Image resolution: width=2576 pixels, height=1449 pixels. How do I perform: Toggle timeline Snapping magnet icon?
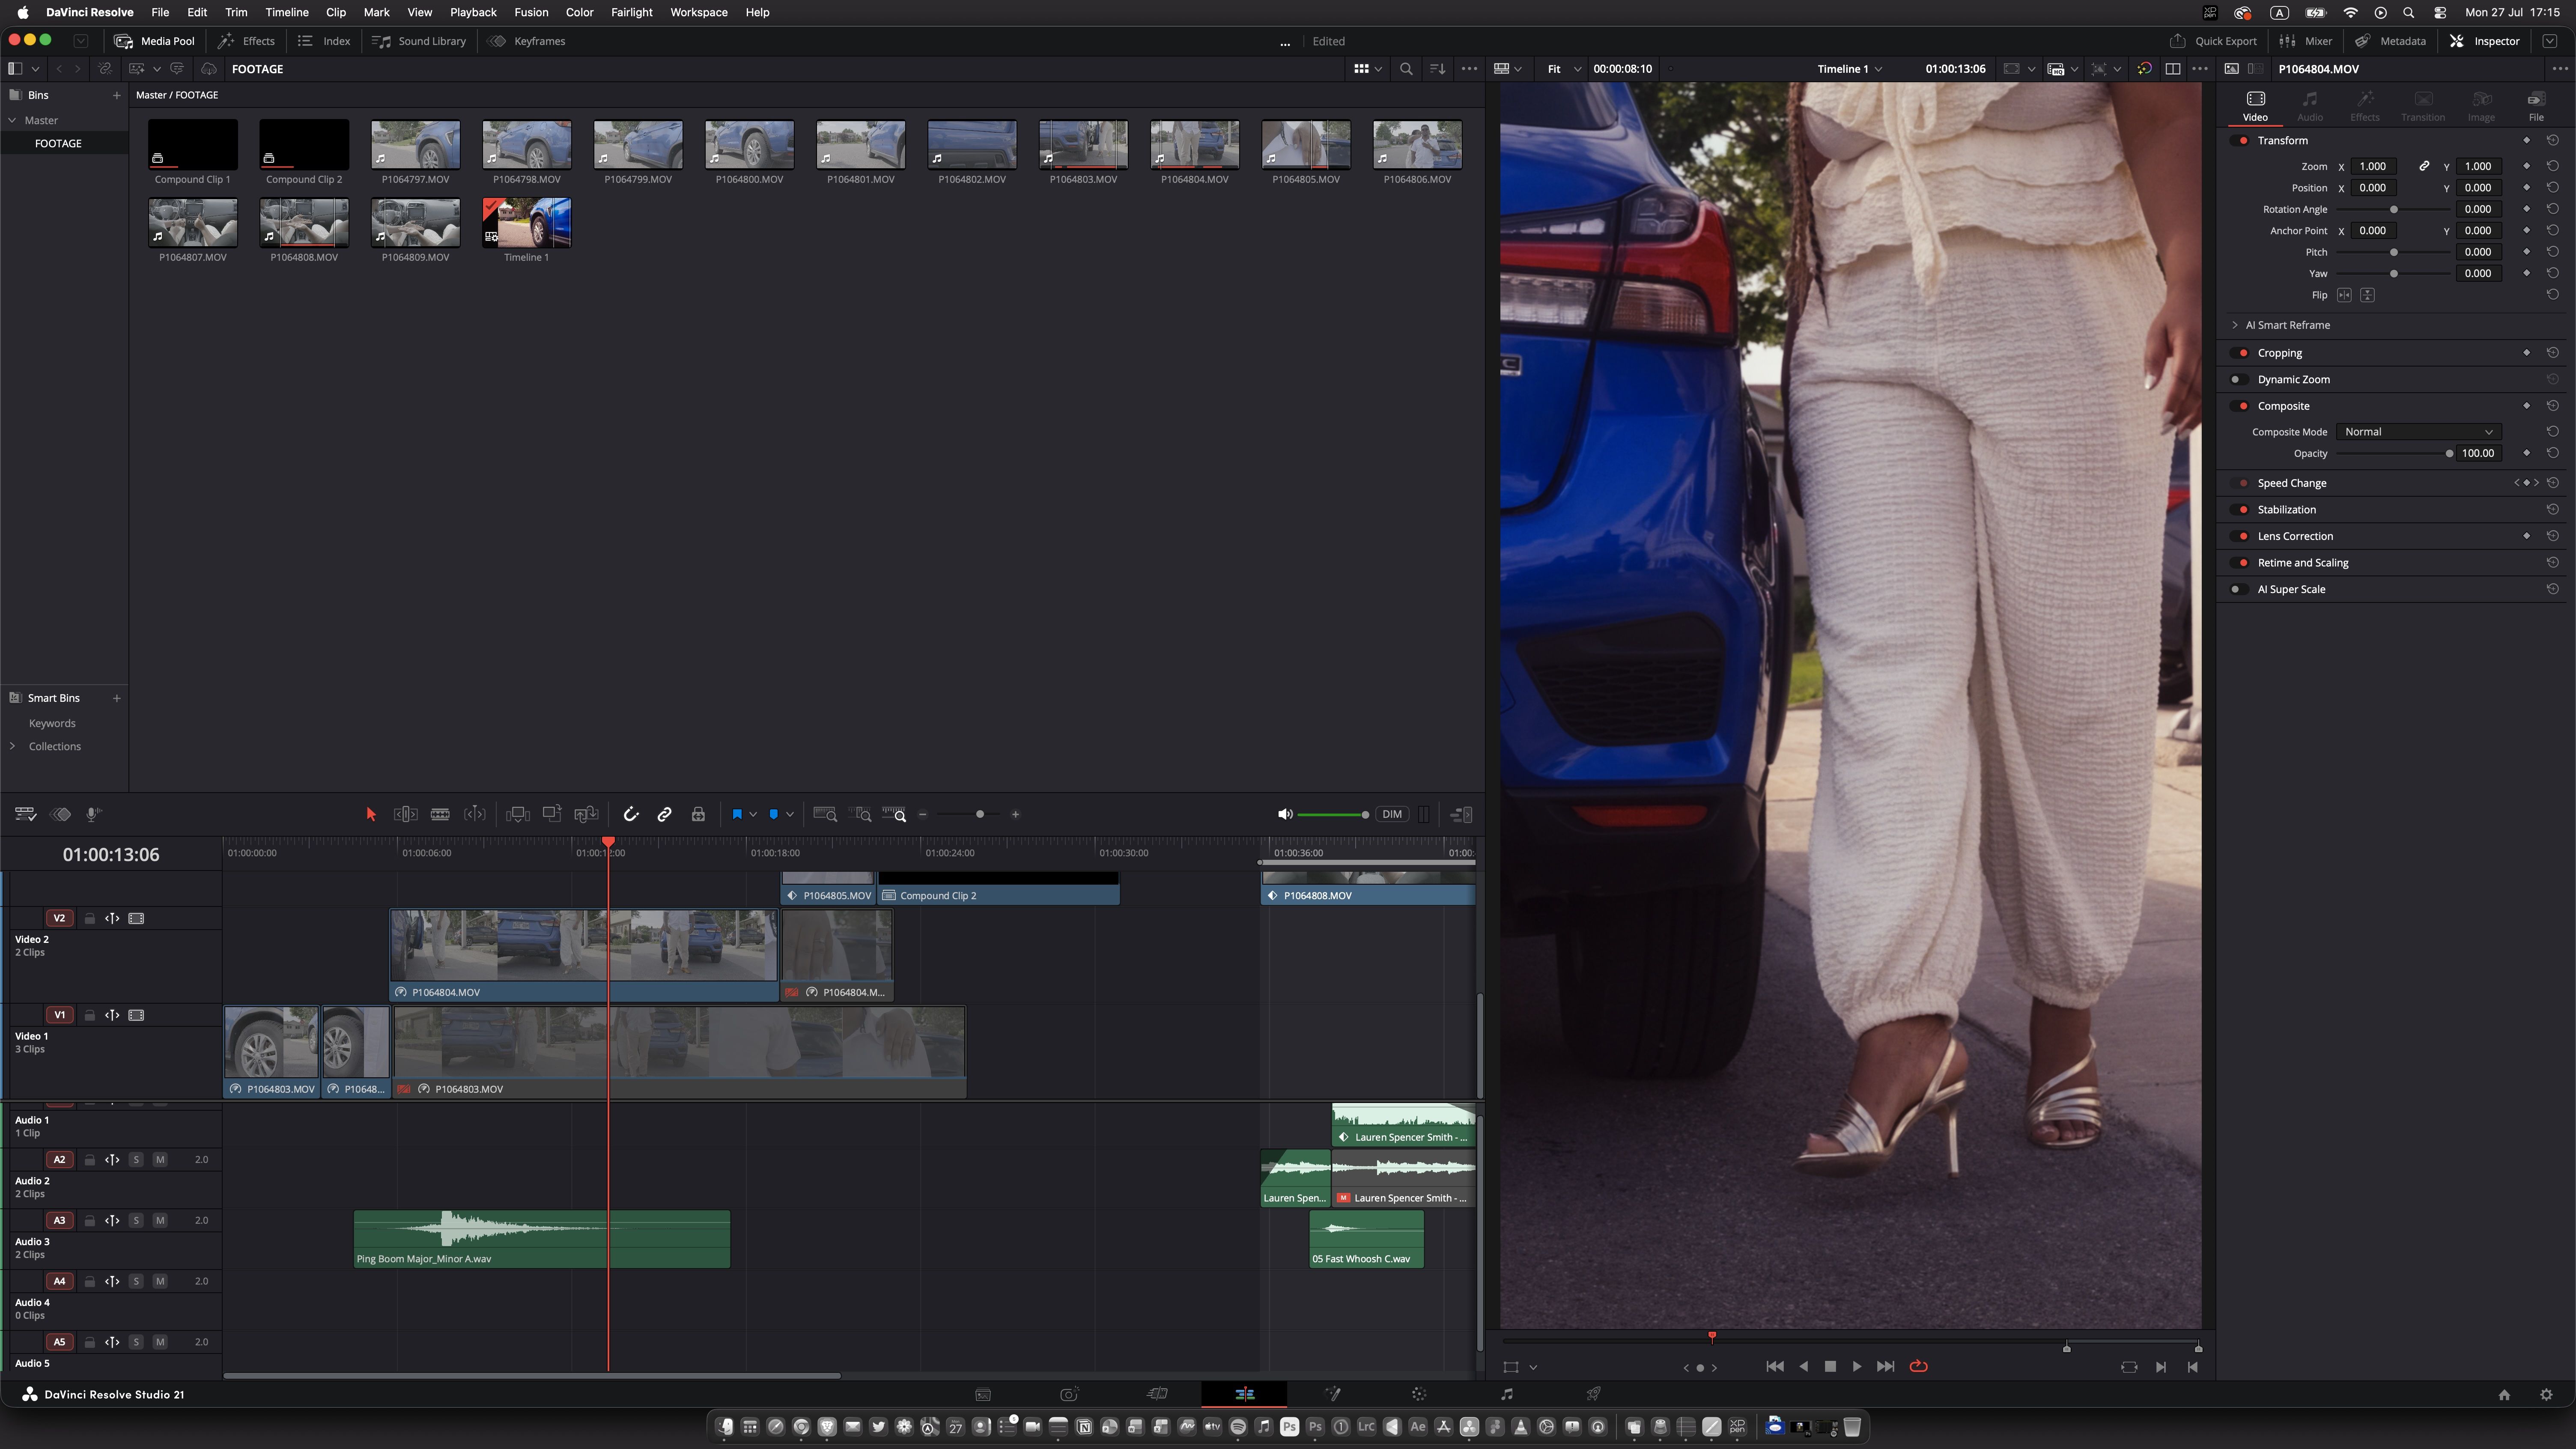click(631, 815)
